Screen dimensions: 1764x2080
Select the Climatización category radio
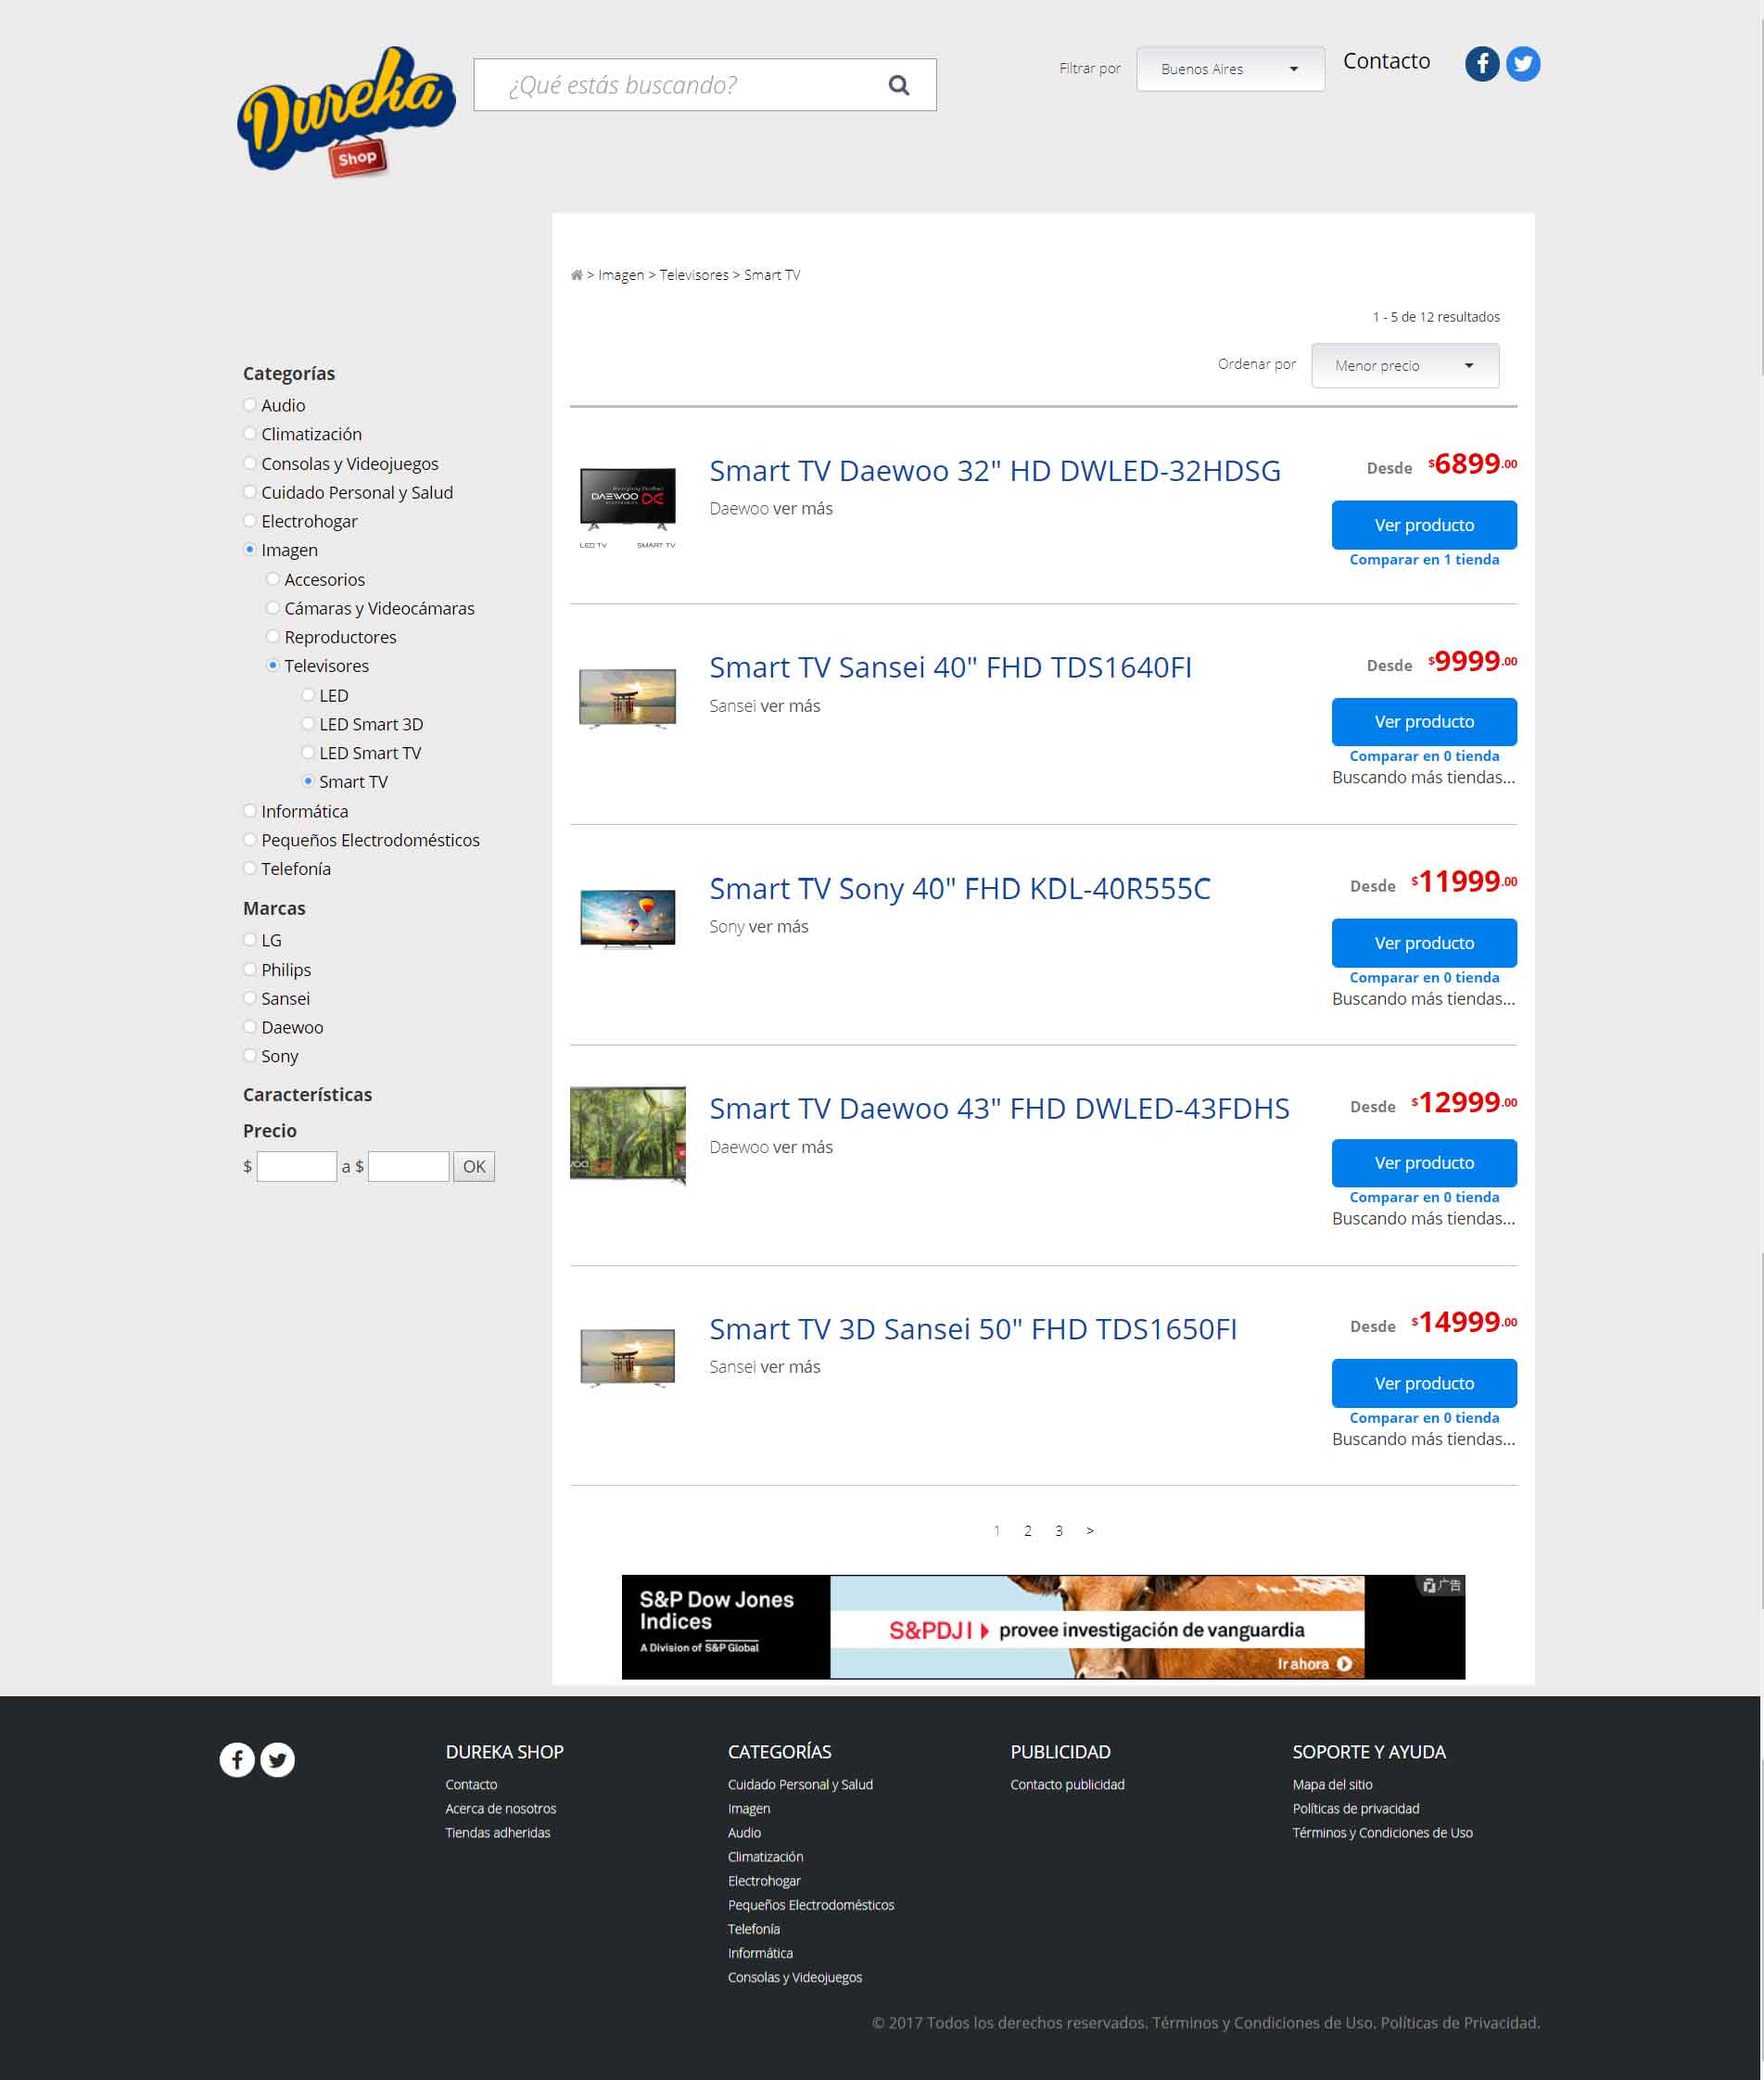click(x=250, y=434)
